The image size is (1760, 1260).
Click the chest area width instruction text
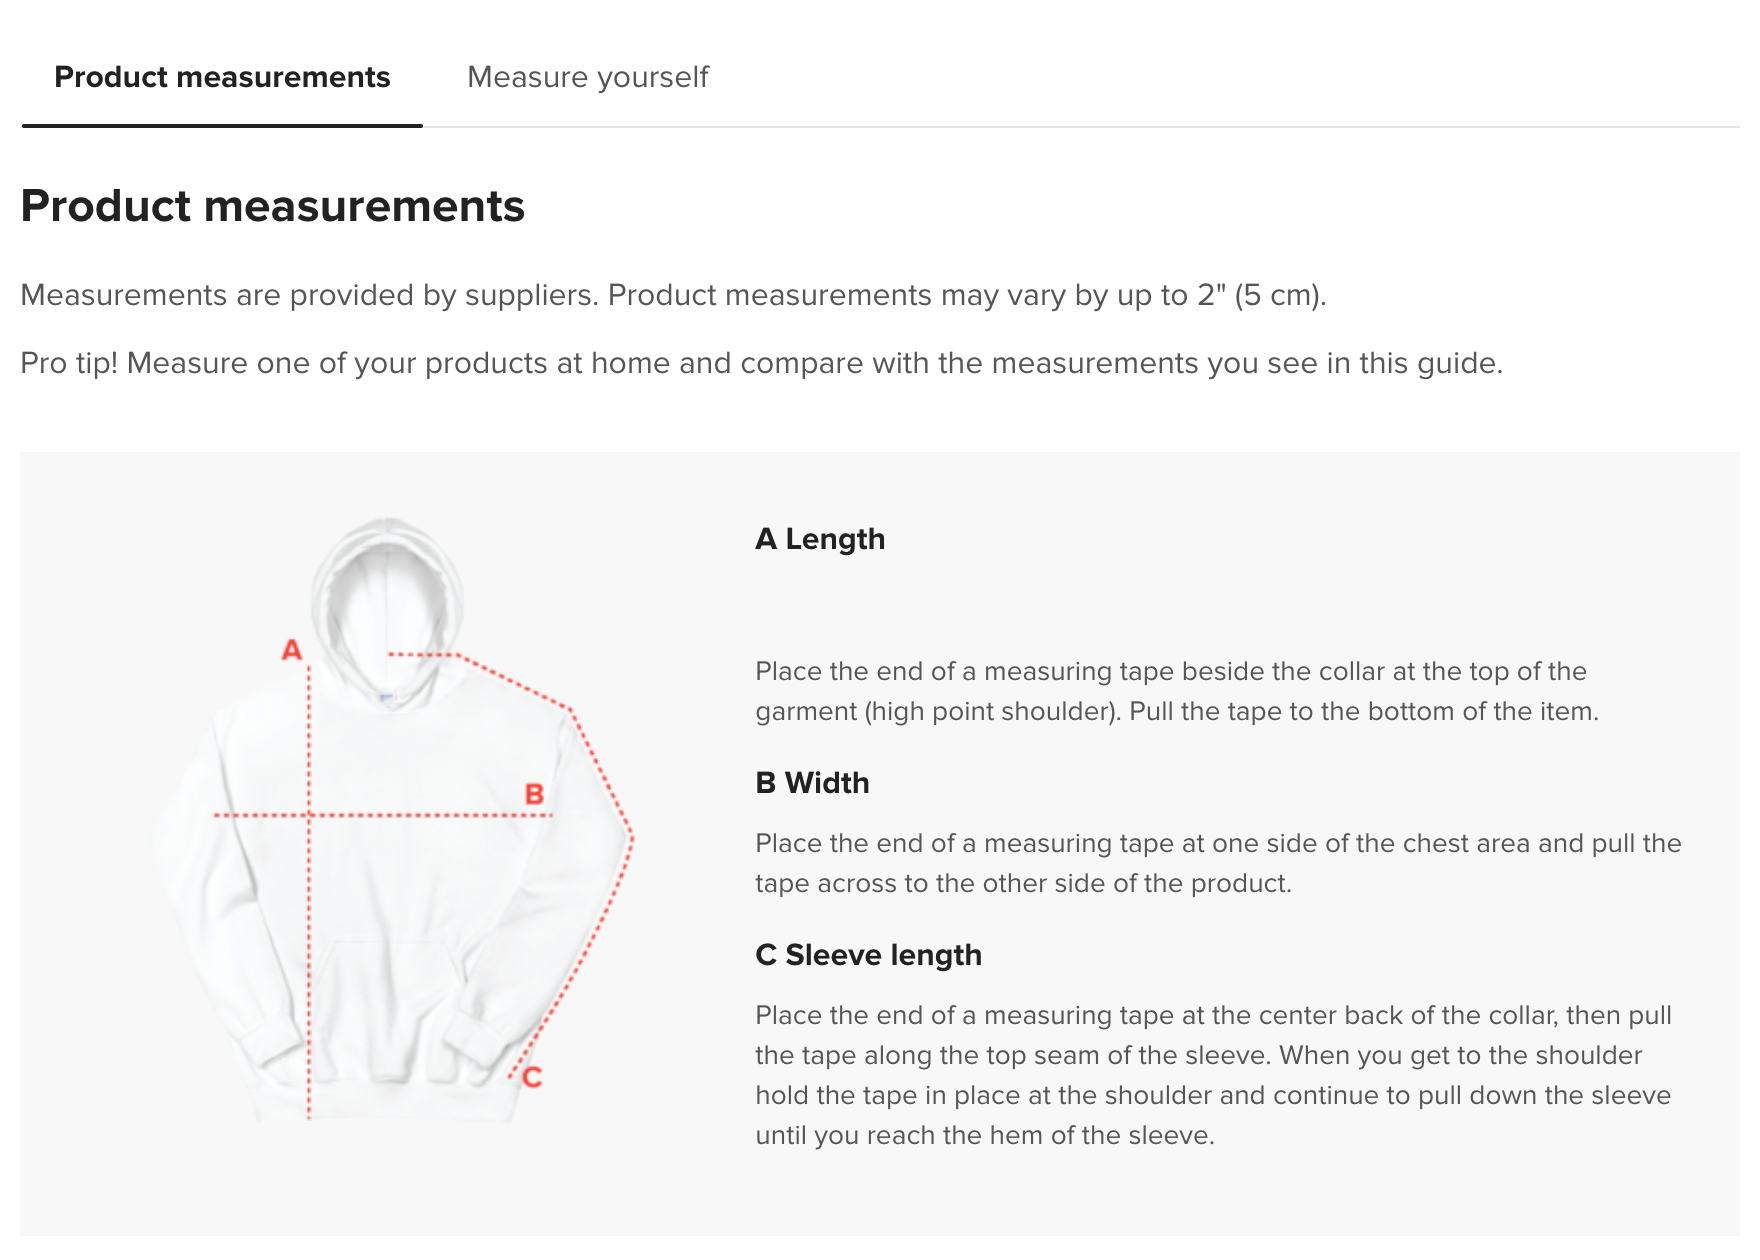[x=1217, y=863]
